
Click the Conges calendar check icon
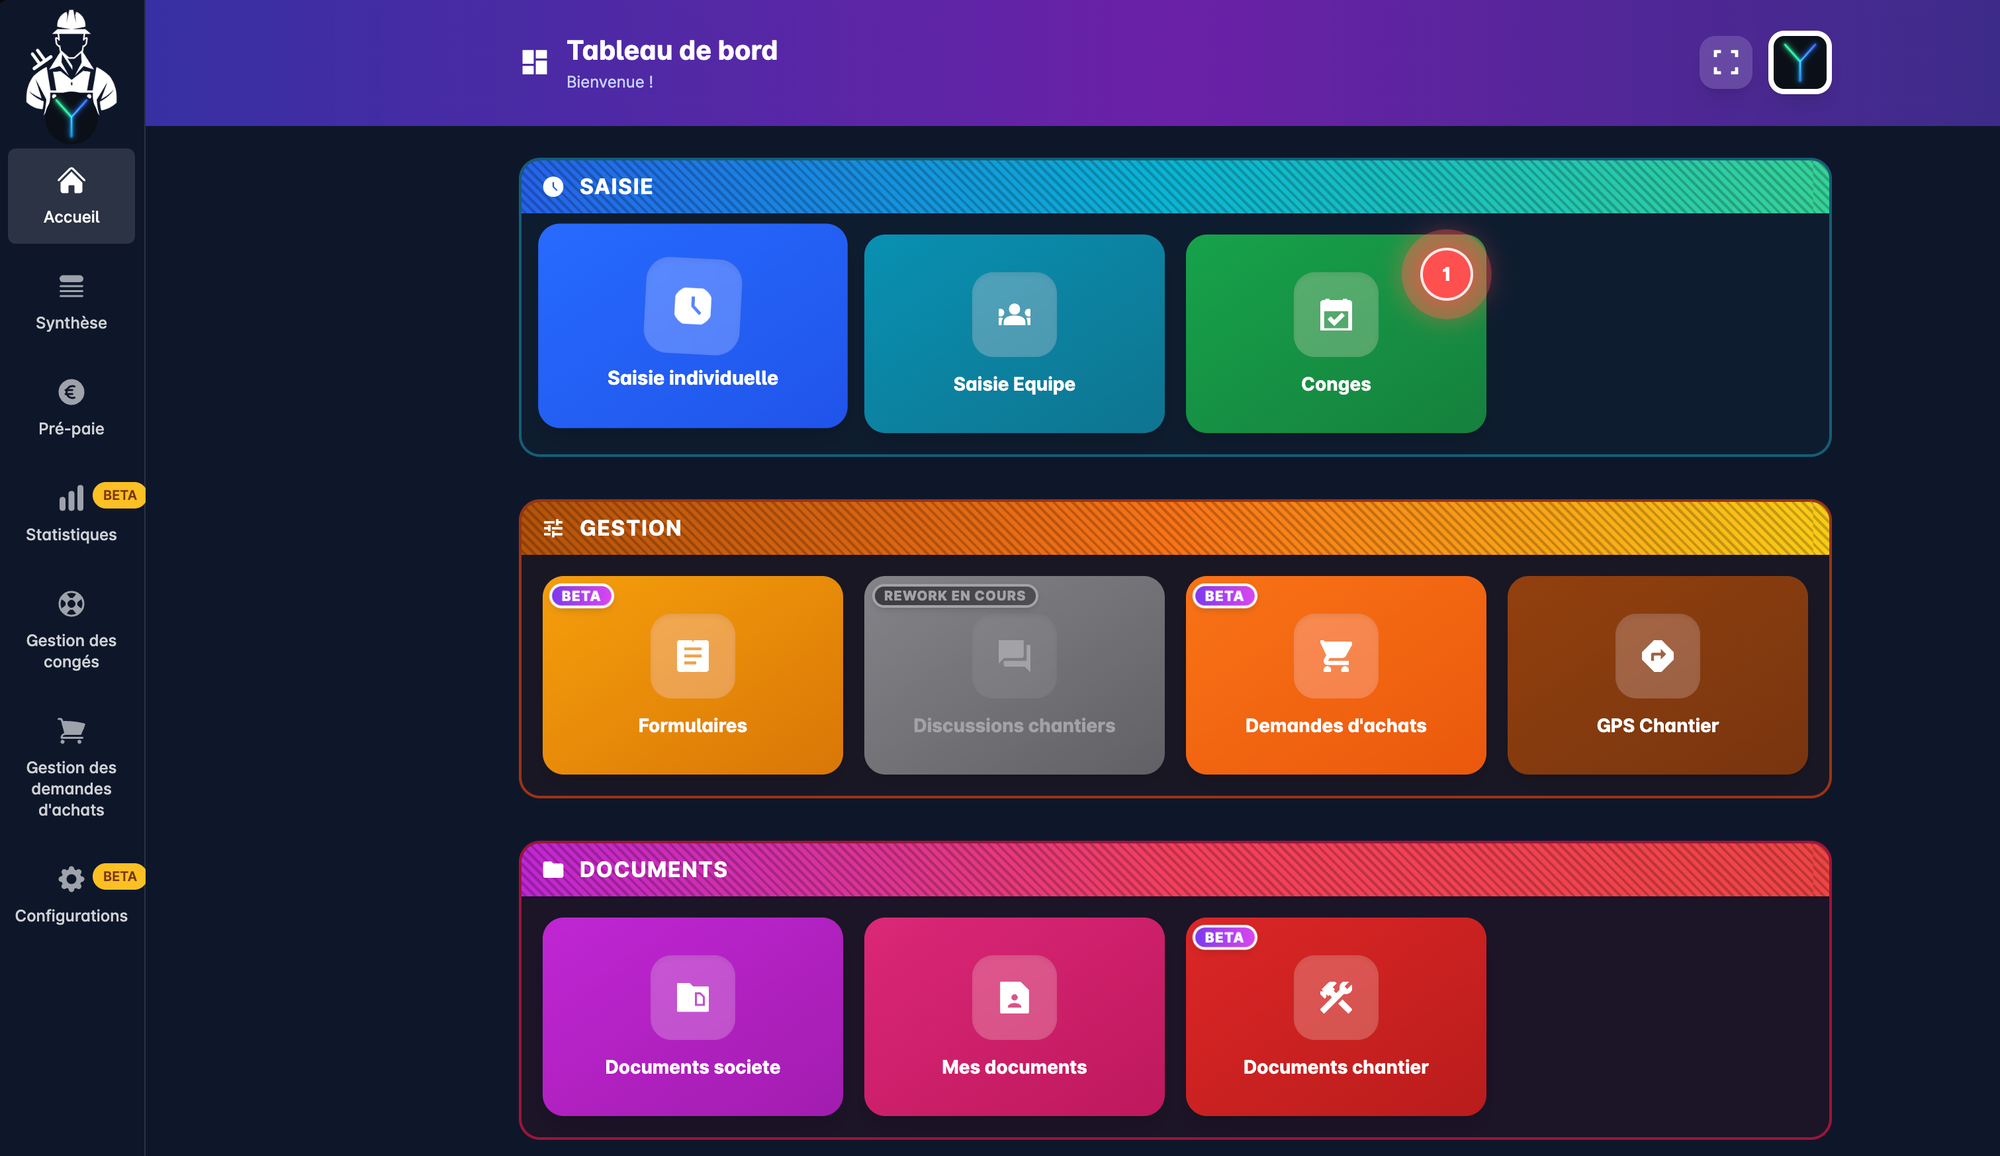tap(1336, 315)
